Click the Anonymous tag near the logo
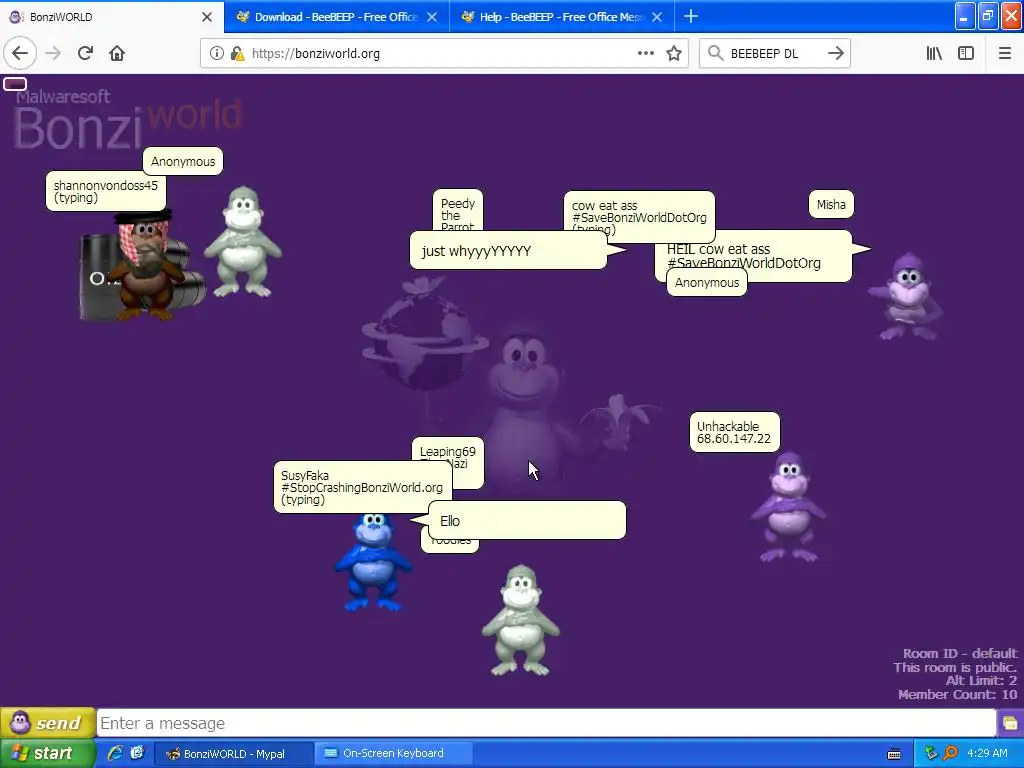This screenshot has width=1024, height=768. pyautogui.click(x=183, y=161)
